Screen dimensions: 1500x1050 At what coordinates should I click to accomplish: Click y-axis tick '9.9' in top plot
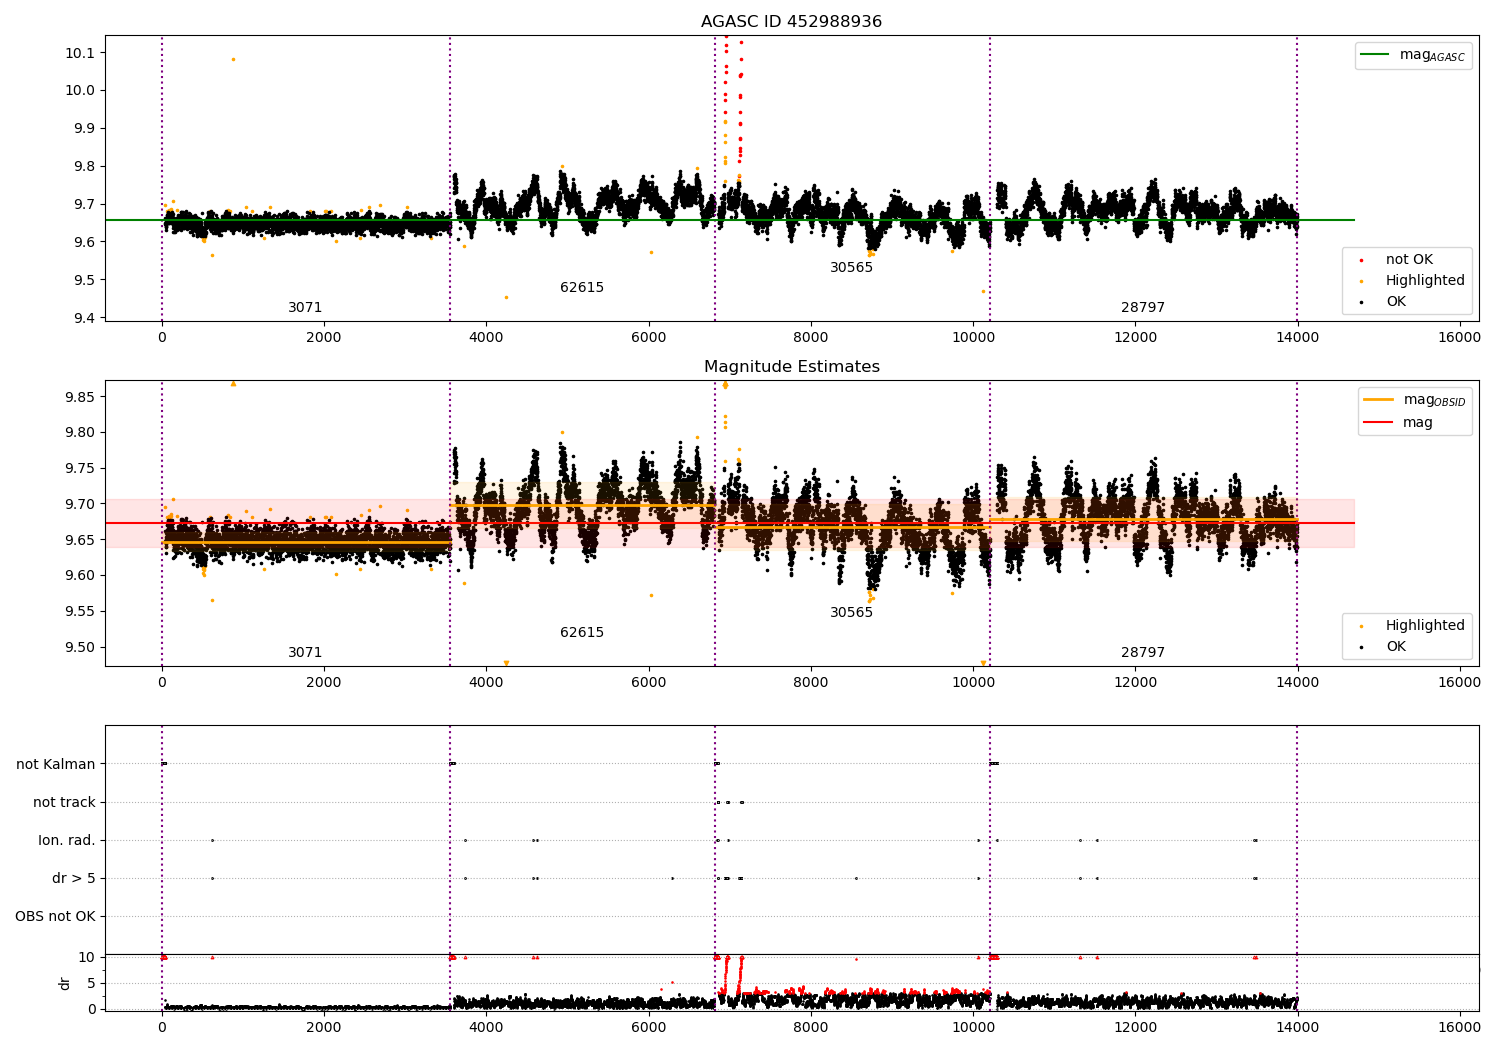84,128
